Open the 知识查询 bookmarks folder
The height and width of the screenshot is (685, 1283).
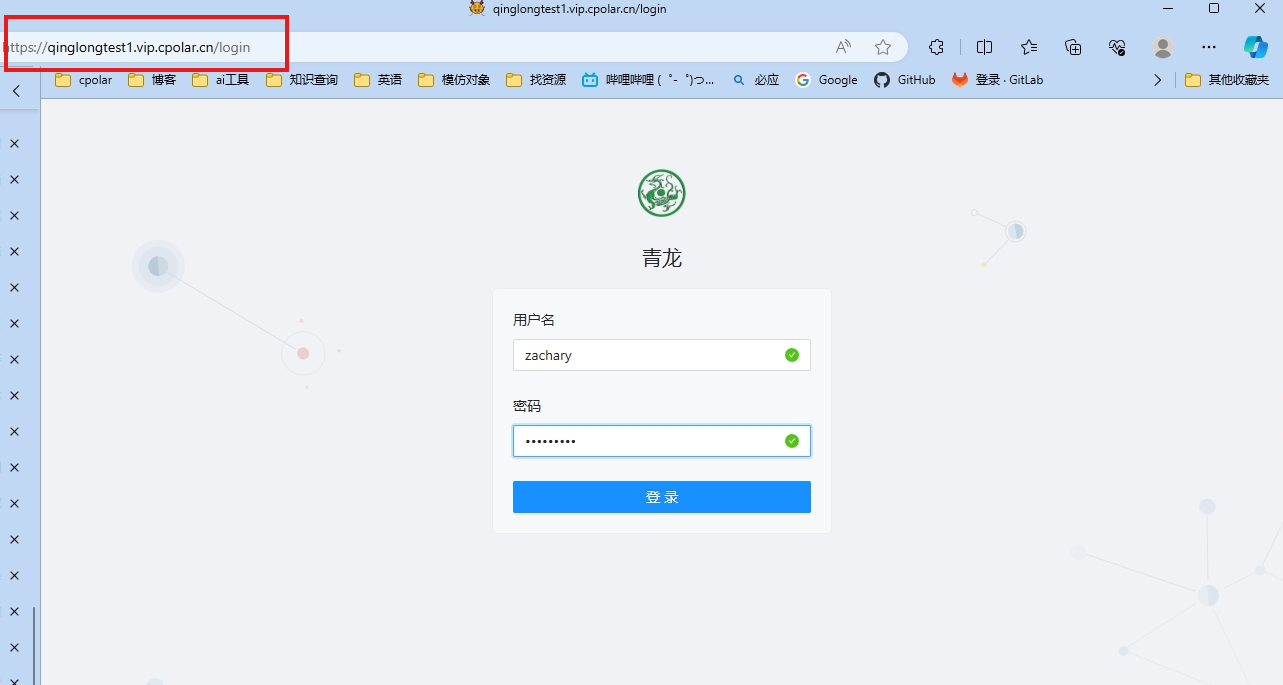point(302,80)
